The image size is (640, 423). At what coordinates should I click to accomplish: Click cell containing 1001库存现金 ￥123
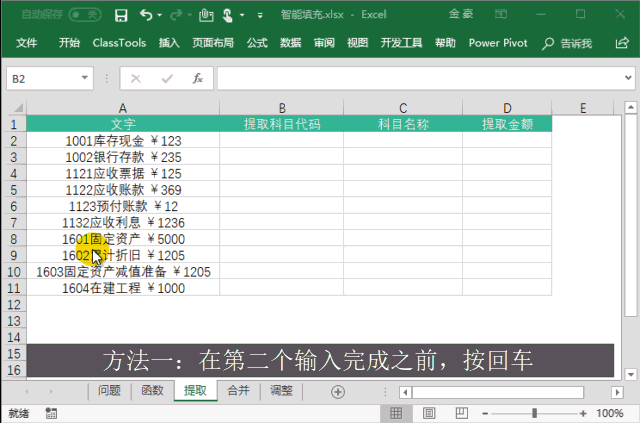point(123,141)
